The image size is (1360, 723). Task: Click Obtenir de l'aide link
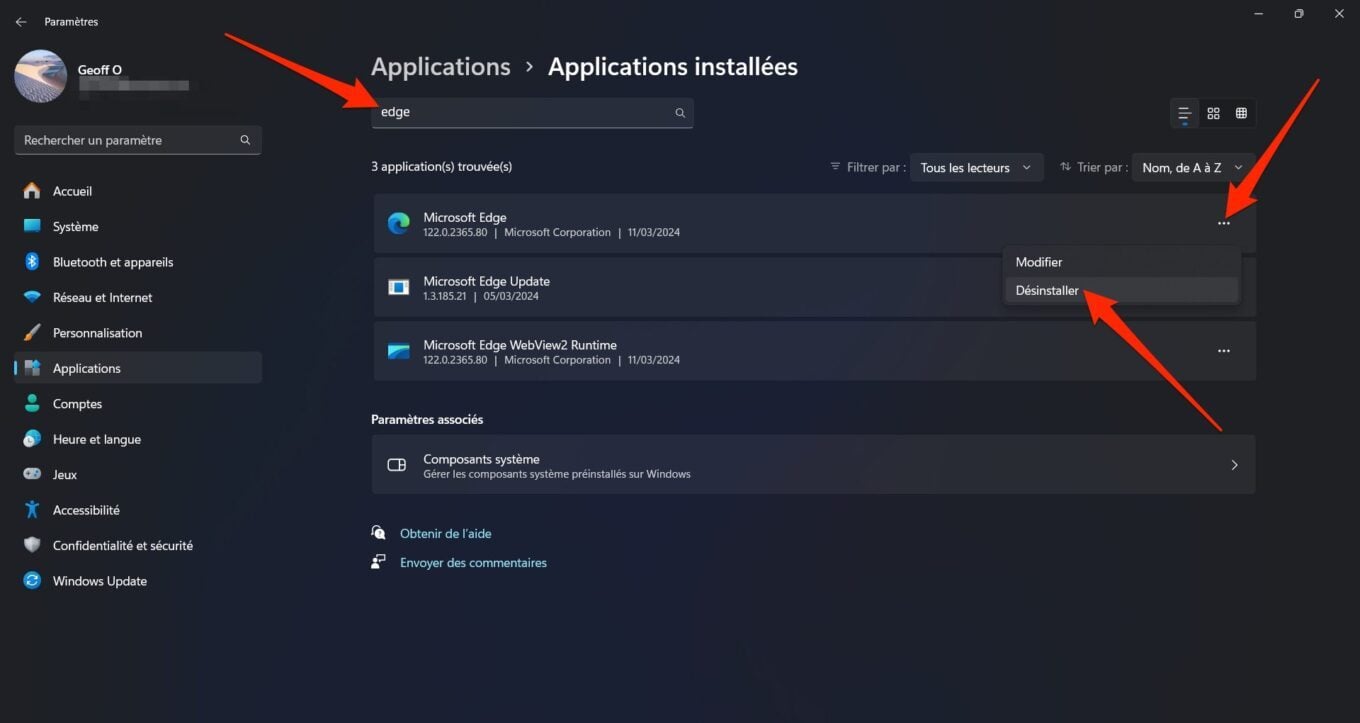point(446,534)
